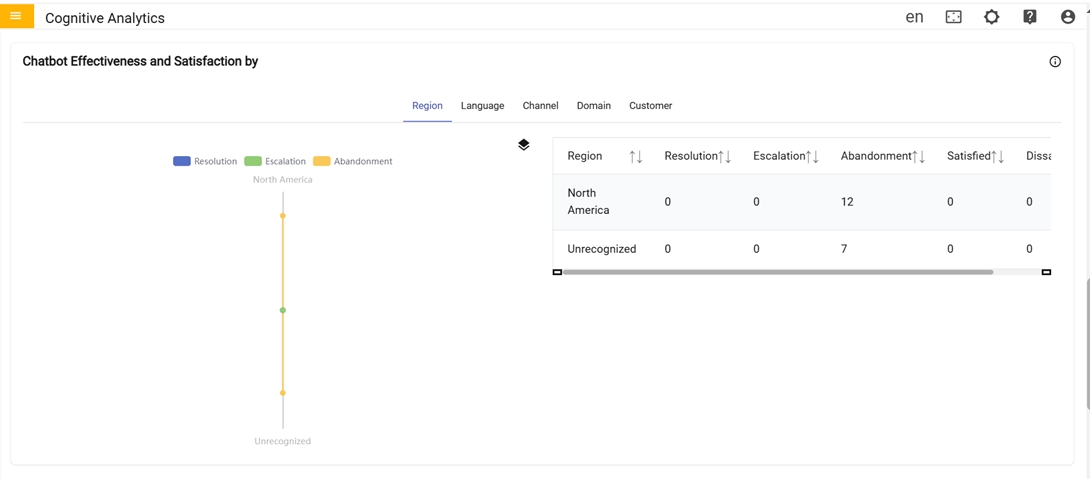Viewport: 1090px width, 479px height.
Task: Click the table's horizontal scrollbar
Action: (x=778, y=272)
